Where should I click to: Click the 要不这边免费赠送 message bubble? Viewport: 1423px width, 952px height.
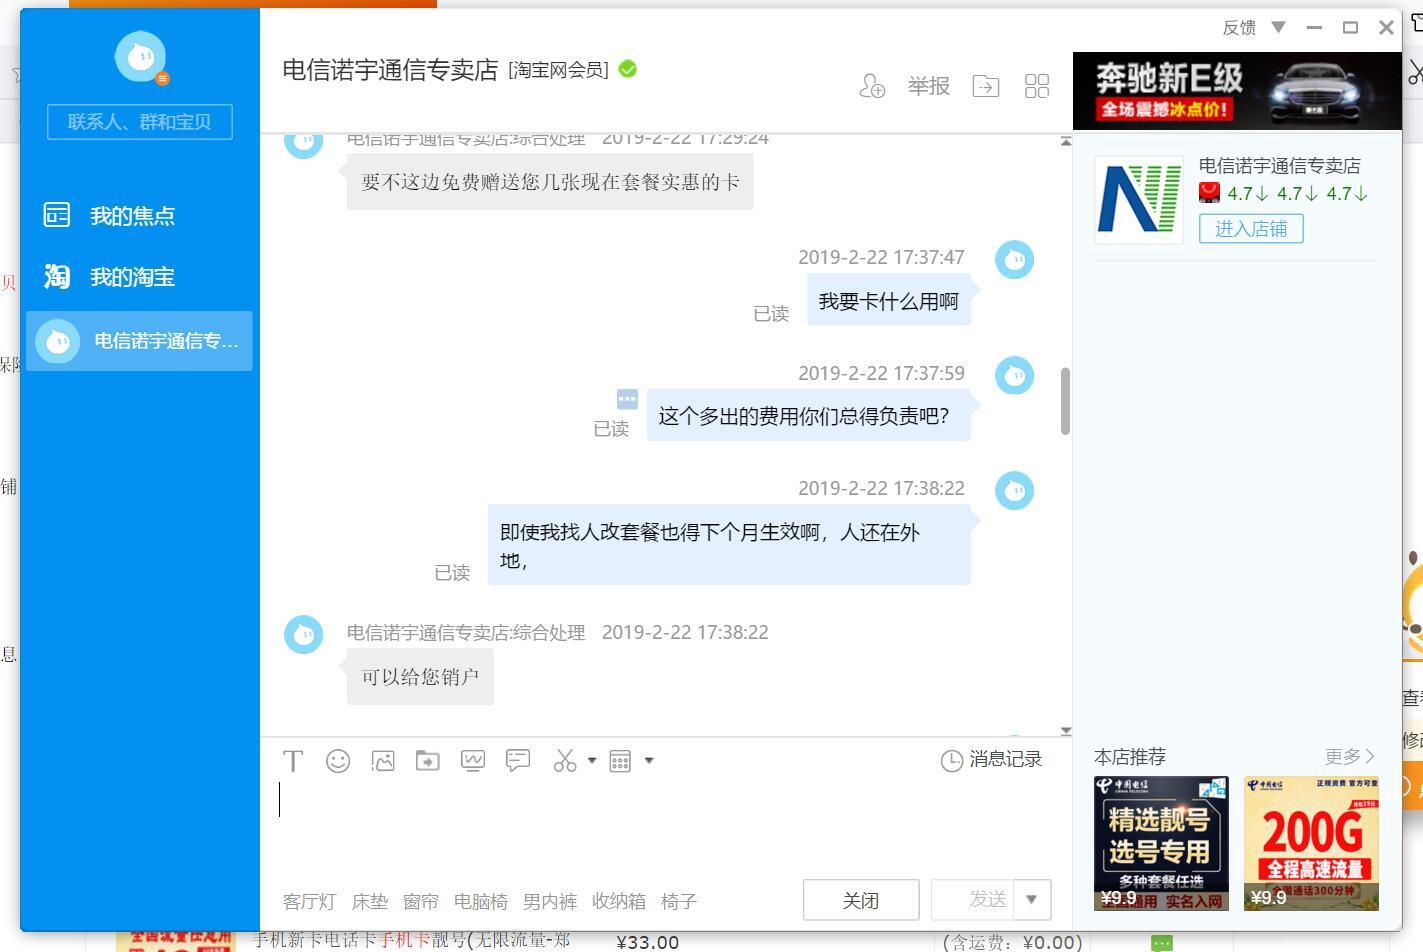[550, 182]
